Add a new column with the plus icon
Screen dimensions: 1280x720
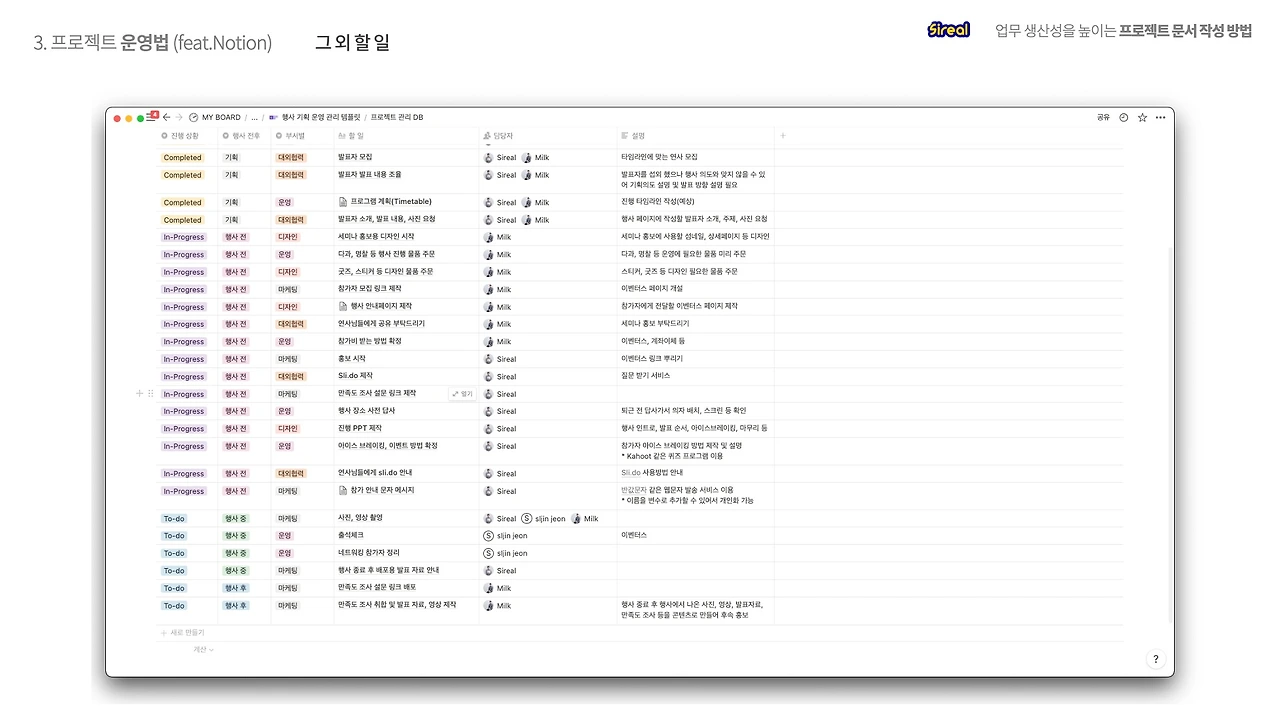tap(783, 135)
